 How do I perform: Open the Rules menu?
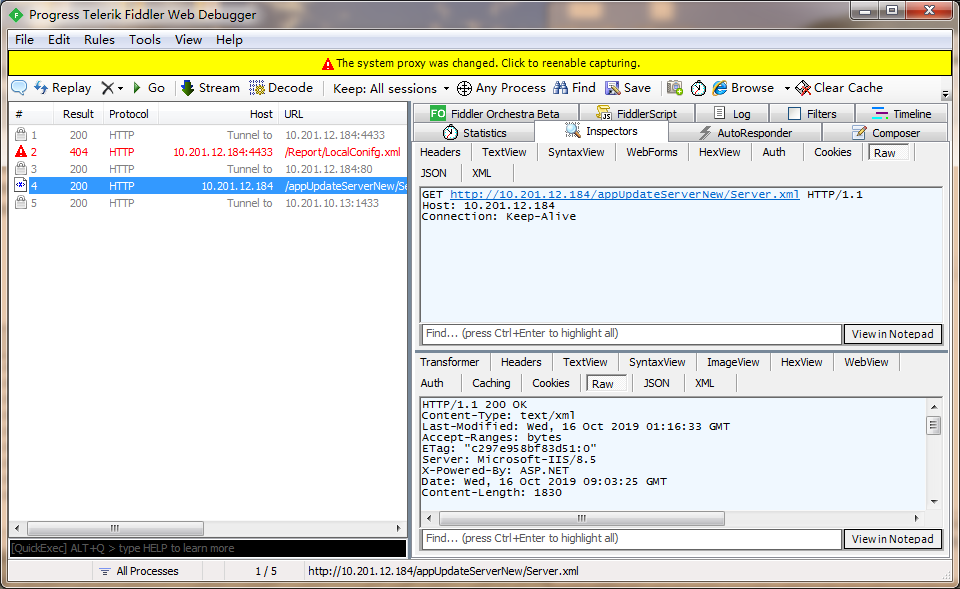(99, 39)
